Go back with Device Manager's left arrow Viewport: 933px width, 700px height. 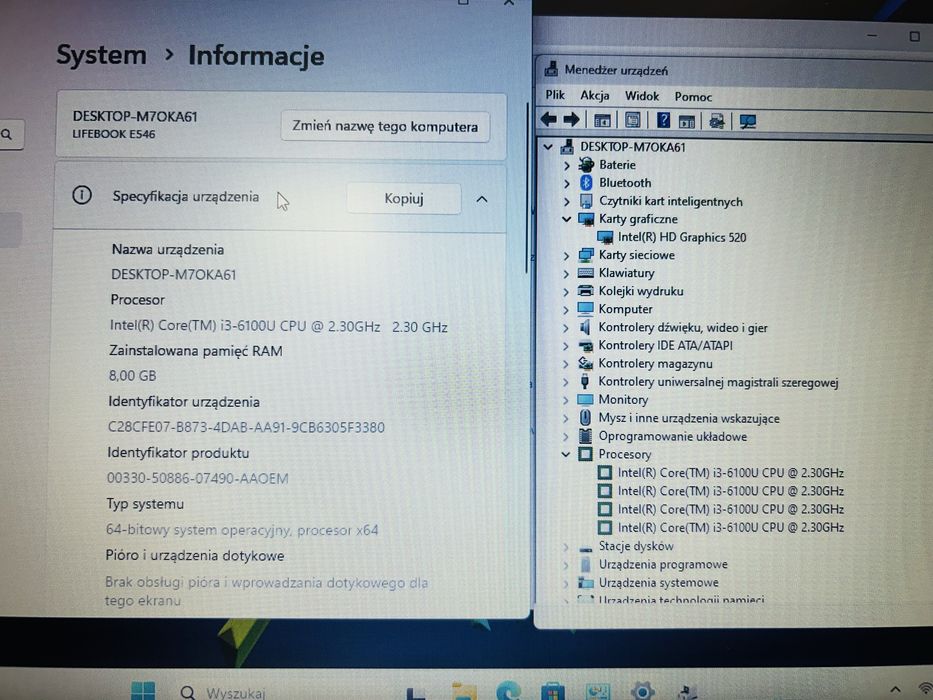click(x=549, y=120)
